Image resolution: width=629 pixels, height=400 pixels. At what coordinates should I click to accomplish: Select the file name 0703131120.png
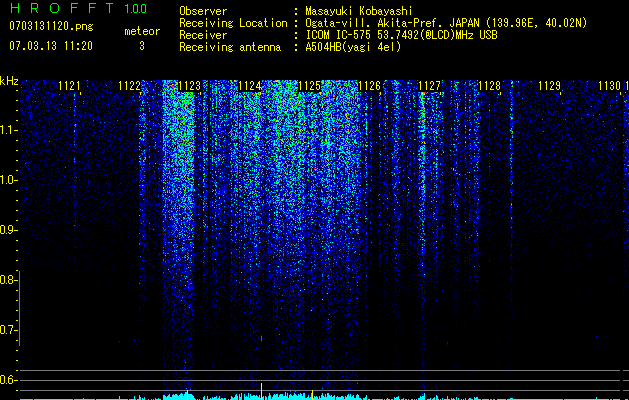(x=51, y=26)
